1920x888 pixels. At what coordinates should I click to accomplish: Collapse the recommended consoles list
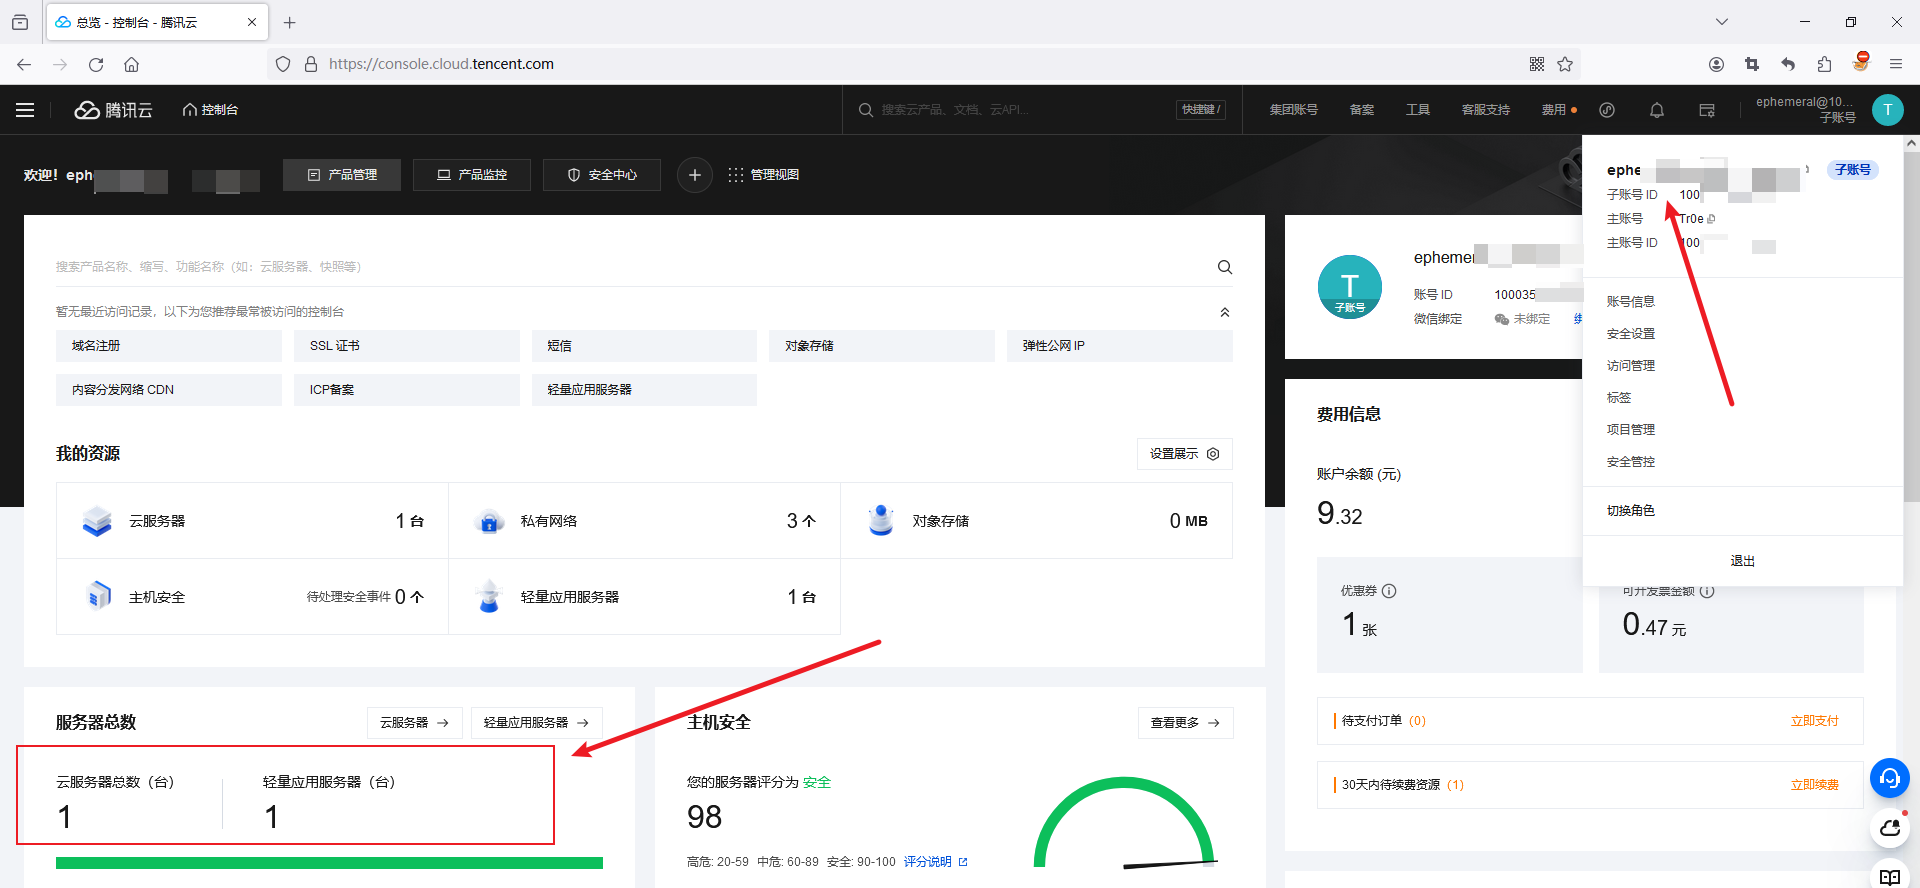[x=1225, y=312]
